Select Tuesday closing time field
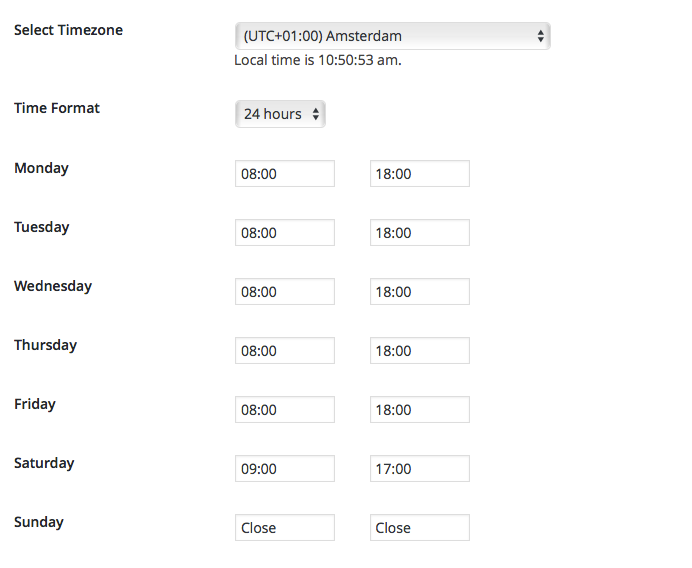 [419, 233]
